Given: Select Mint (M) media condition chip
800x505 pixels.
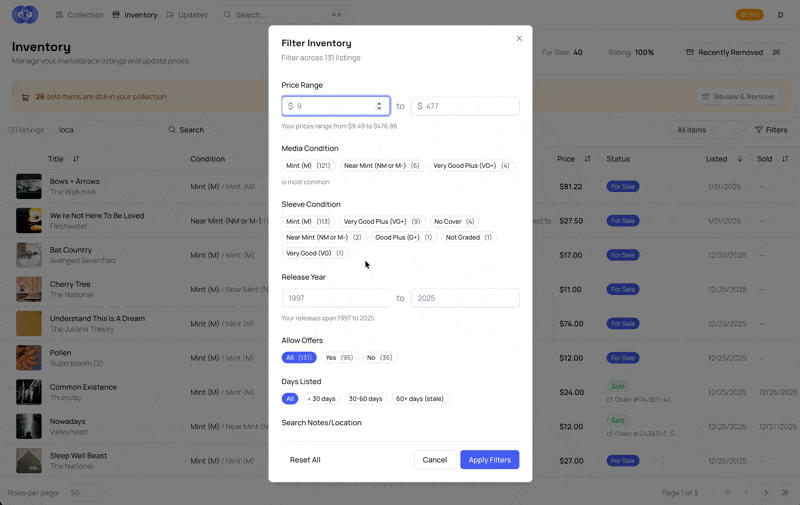Looking at the screenshot, I should [x=308, y=166].
